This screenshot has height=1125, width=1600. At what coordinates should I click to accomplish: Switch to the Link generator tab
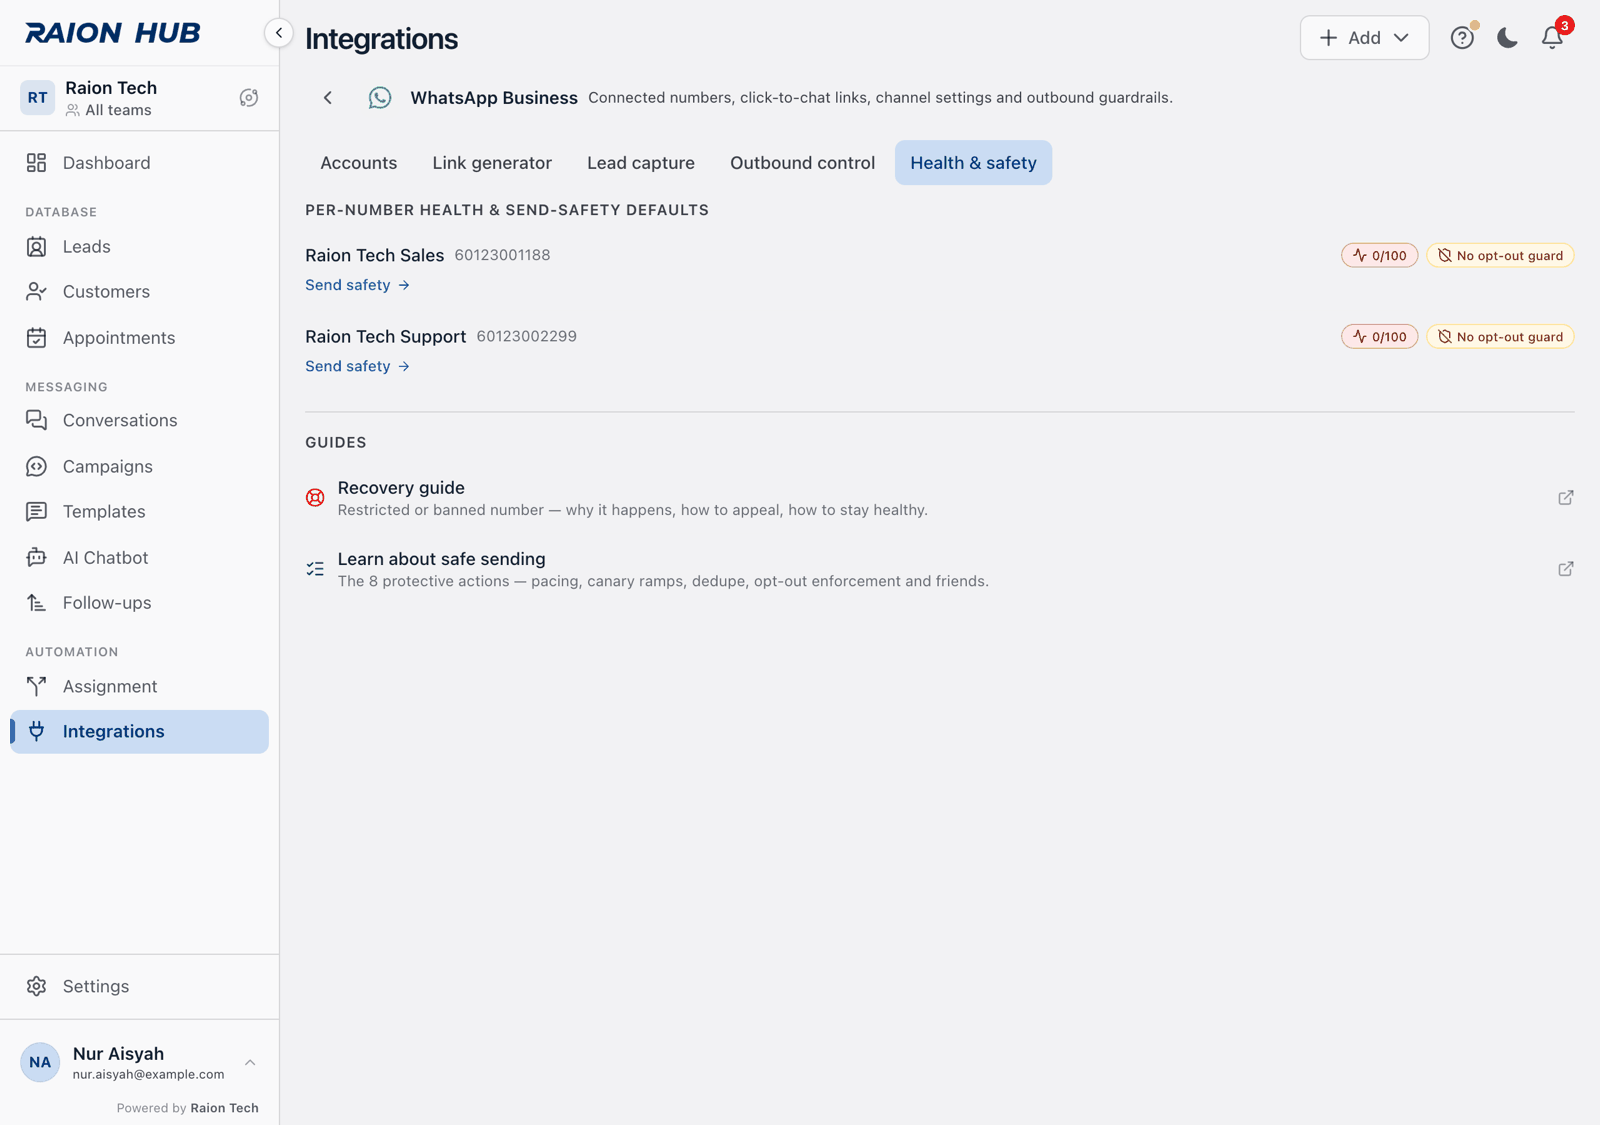pyautogui.click(x=492, y=163)
